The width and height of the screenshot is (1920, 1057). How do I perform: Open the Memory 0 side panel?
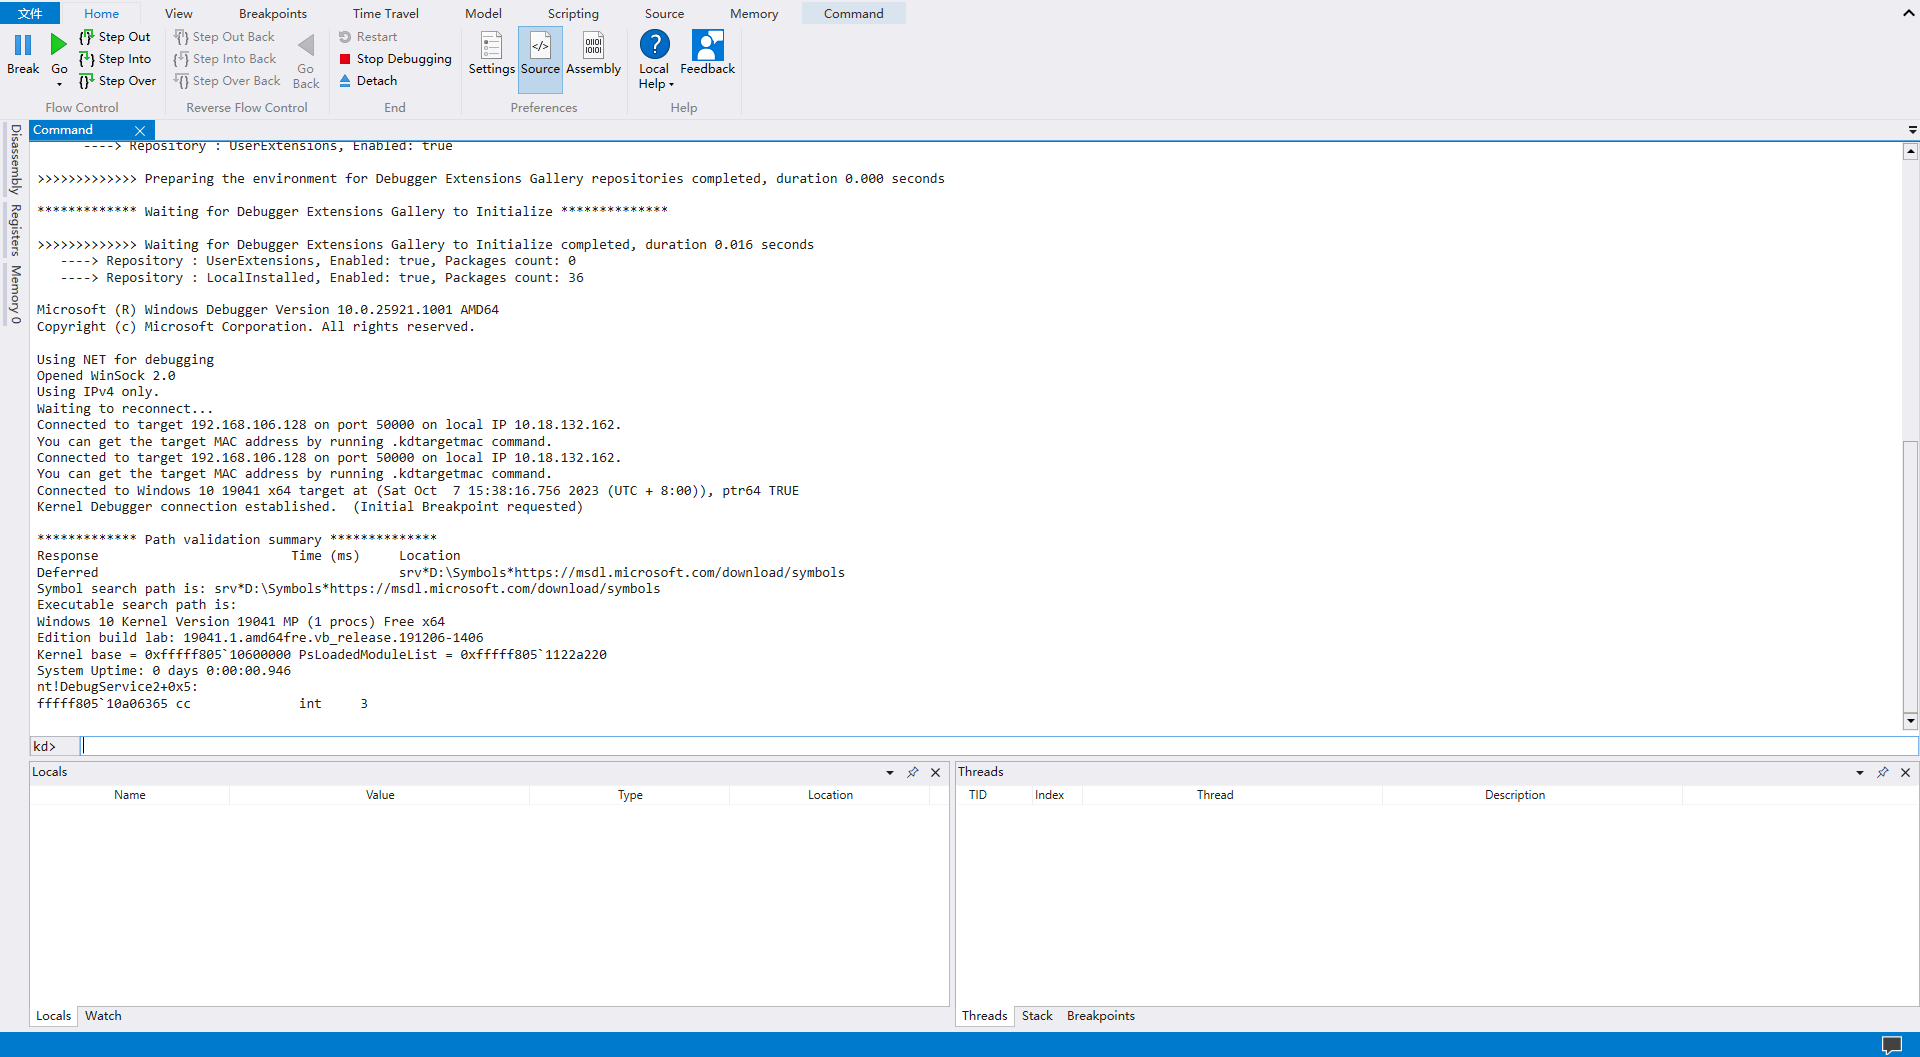[15, 294]
